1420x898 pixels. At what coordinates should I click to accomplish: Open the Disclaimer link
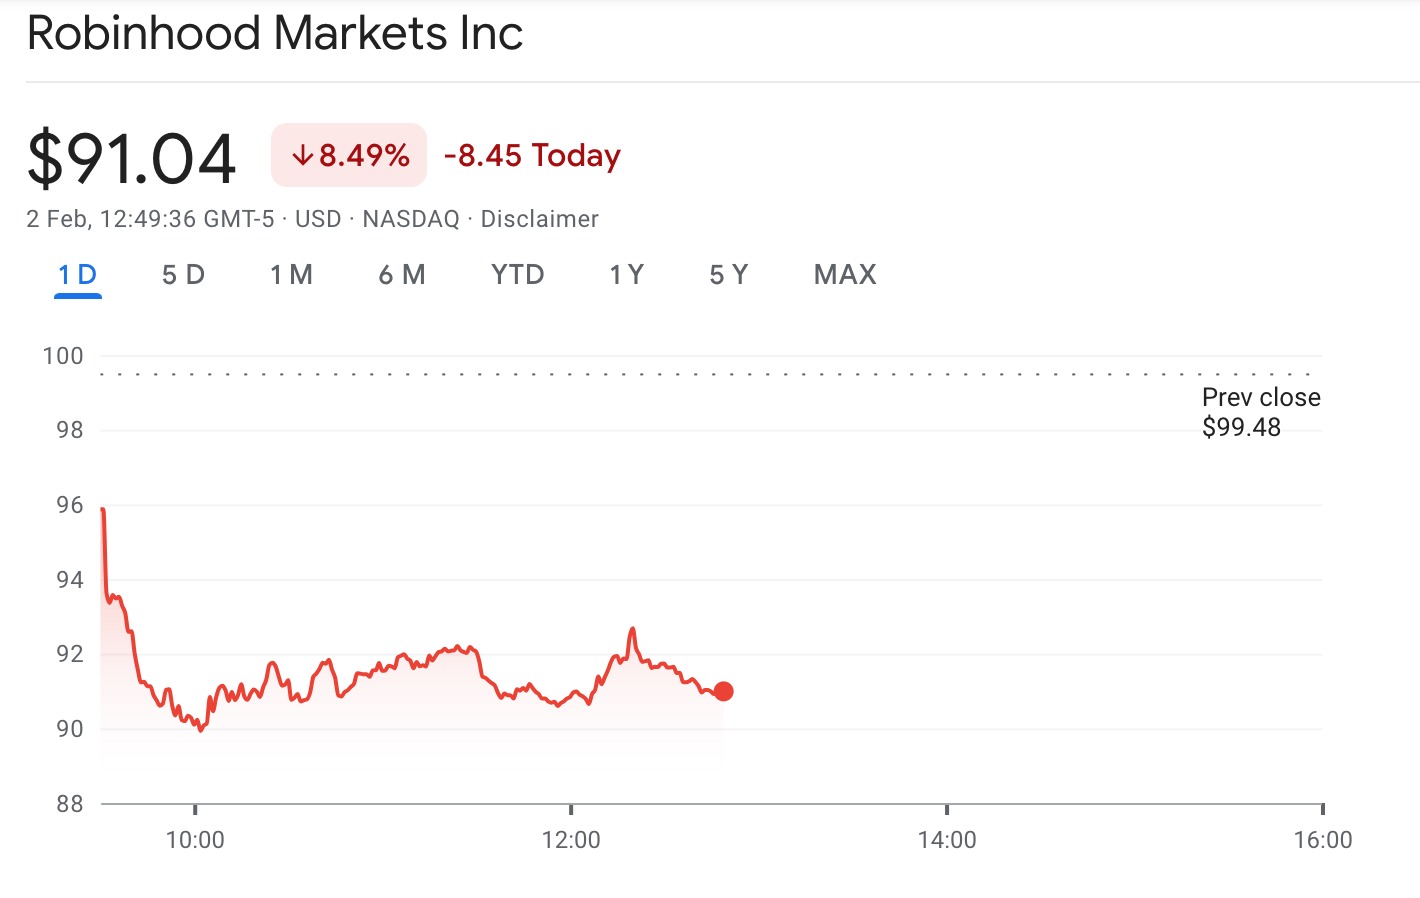pos(539,219)
